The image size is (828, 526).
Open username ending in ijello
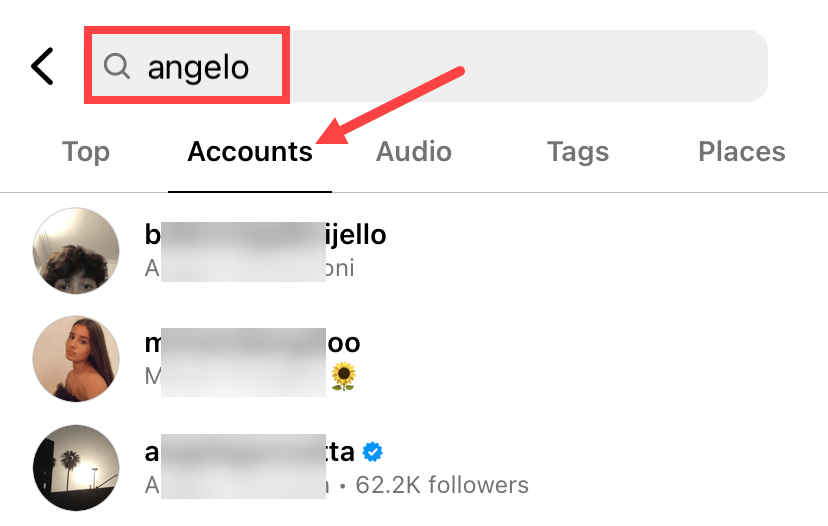(x=266, y=235)
